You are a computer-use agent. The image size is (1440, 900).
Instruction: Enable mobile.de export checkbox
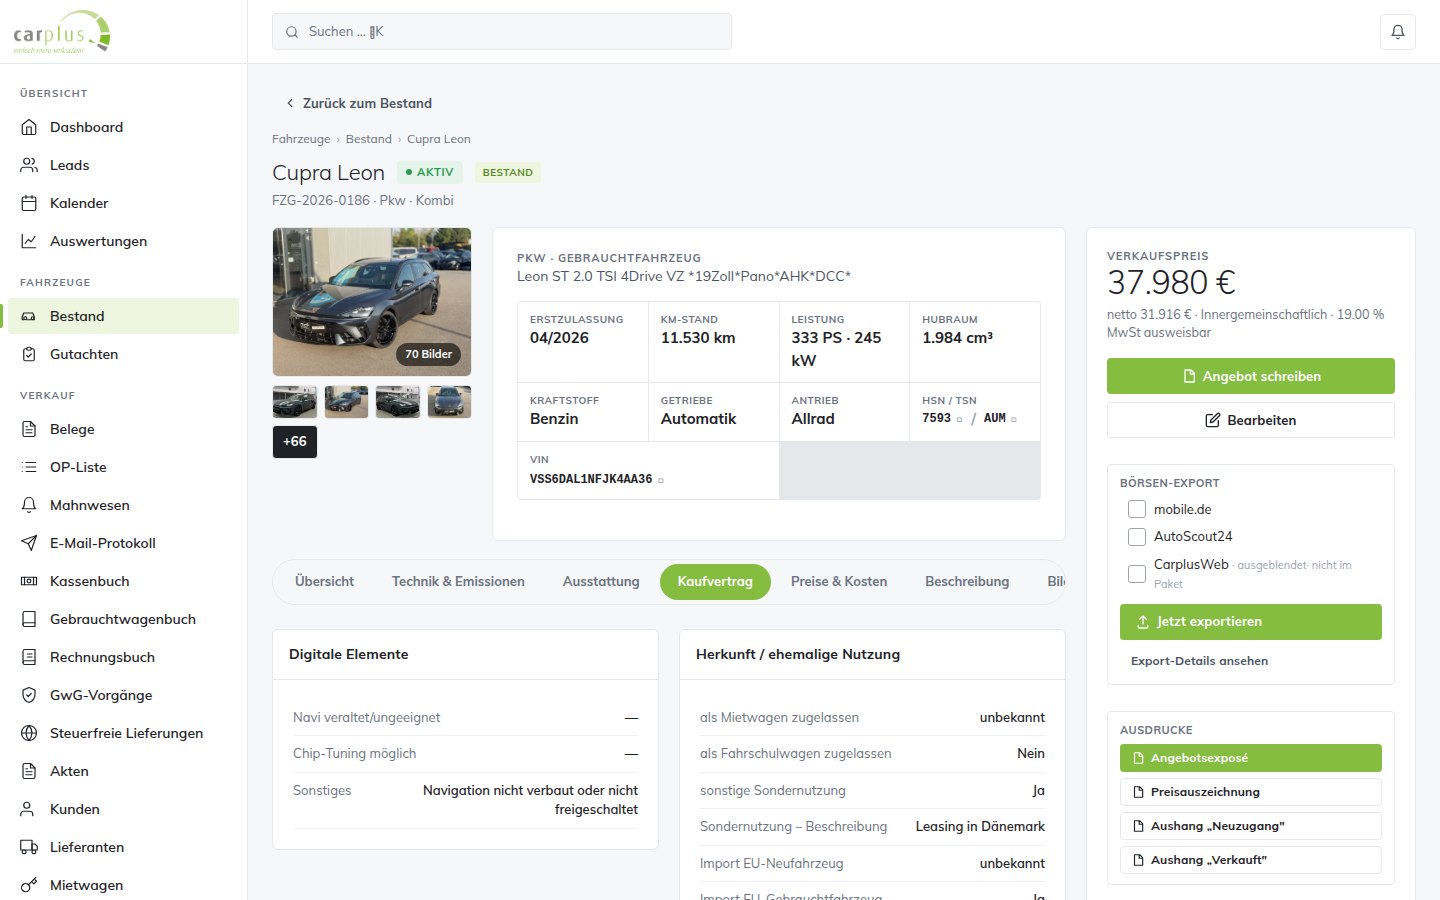pyautogui.click(x=1137, y=509)
